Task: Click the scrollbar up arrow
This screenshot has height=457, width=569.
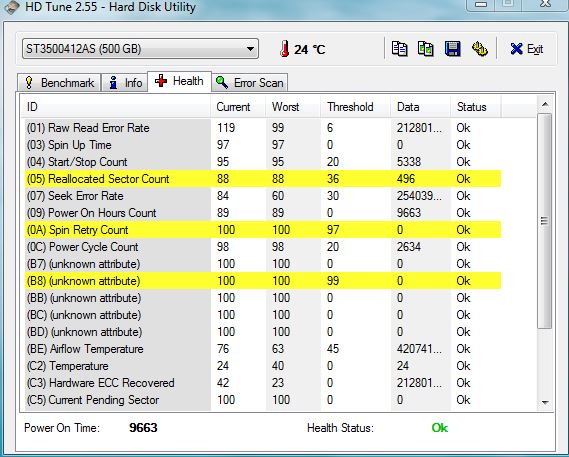Action: pyautogui.click(x=545, y=105)
